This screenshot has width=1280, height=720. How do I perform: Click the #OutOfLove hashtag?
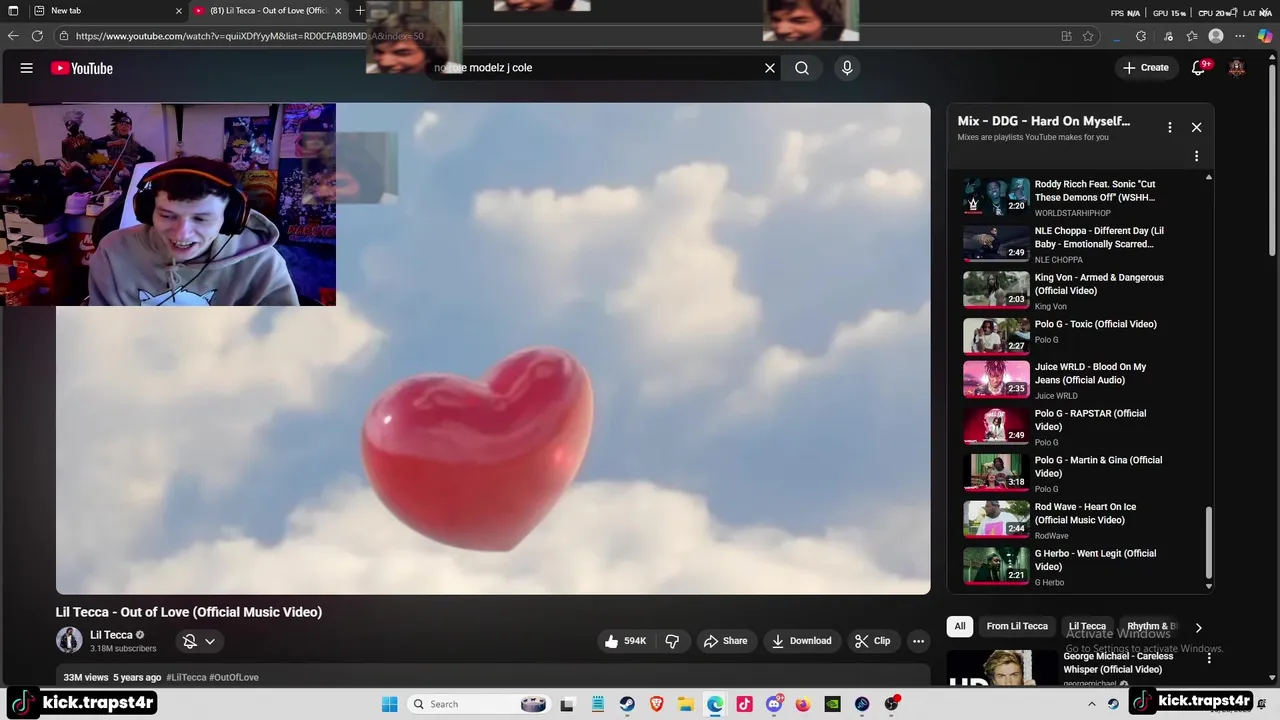pyautogui.click(x=234, y=677)
